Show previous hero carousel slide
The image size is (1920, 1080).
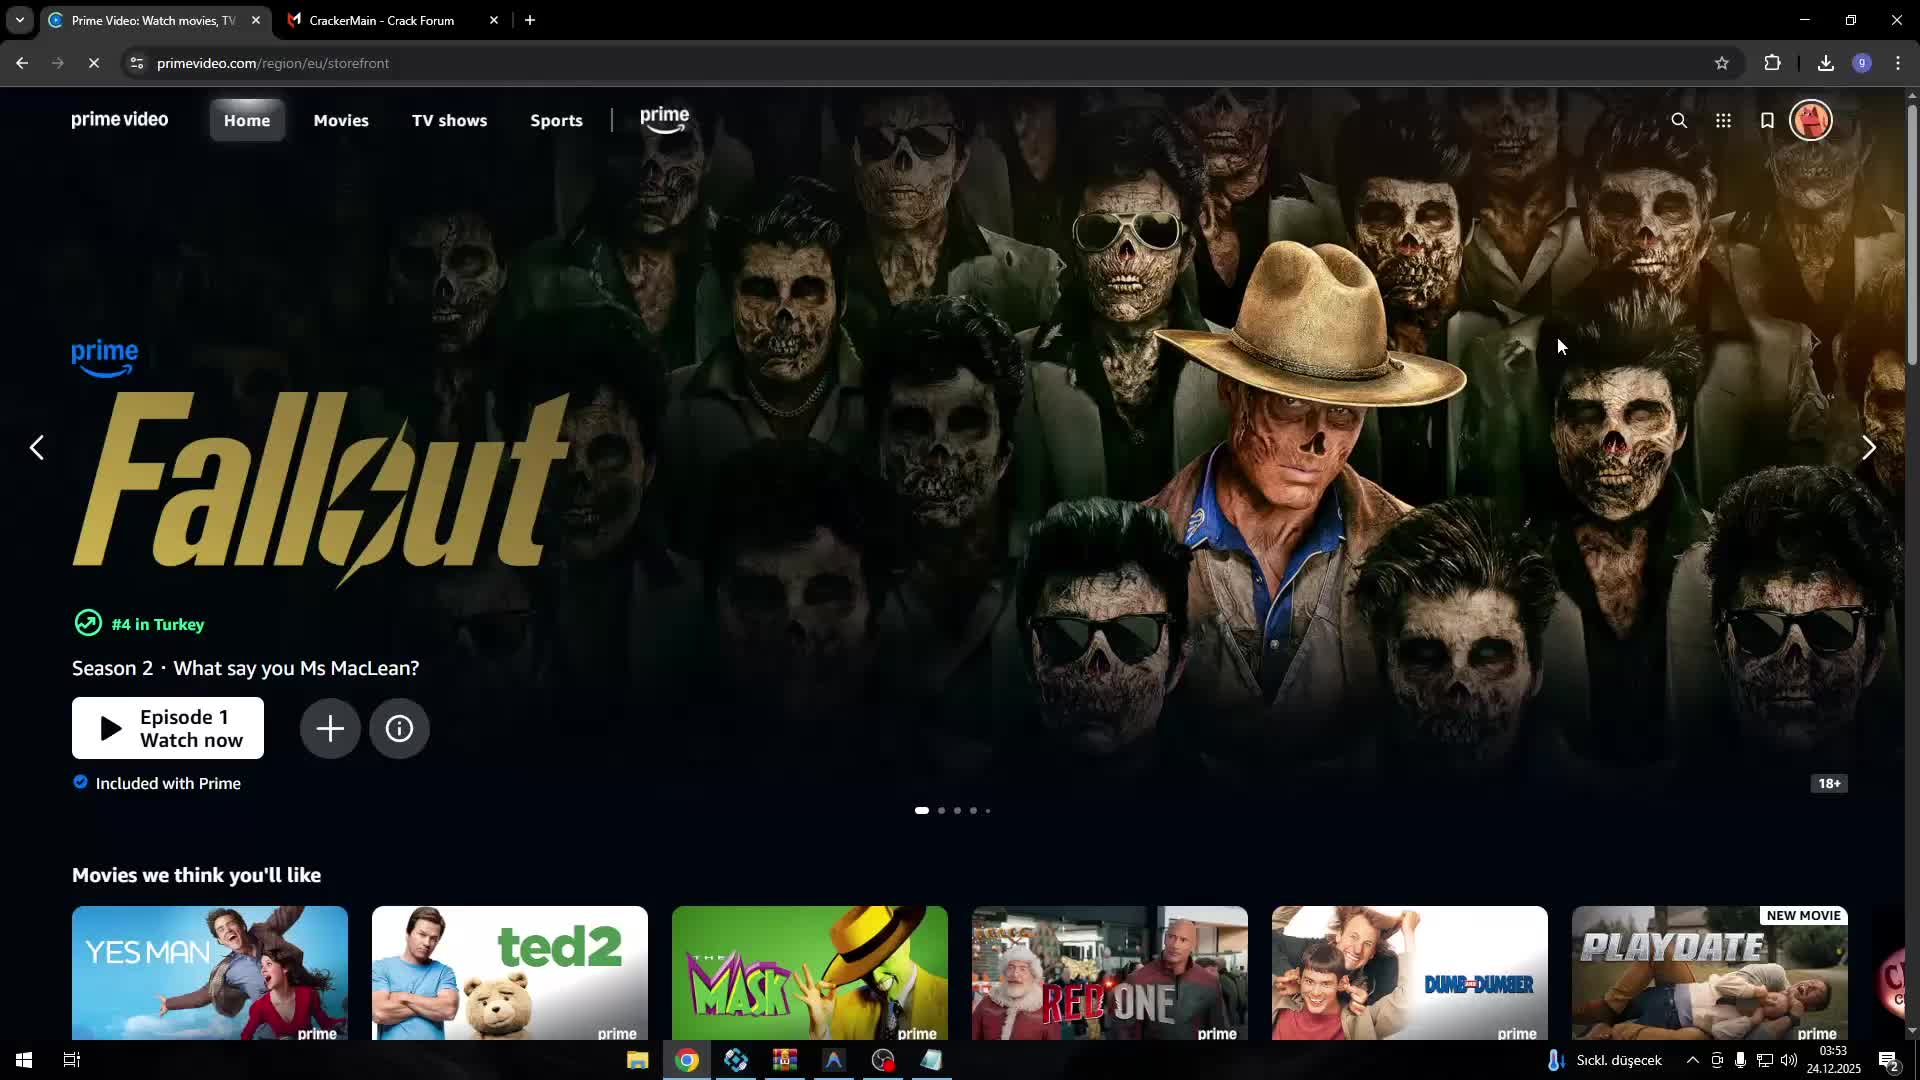[x=37, y=447]
